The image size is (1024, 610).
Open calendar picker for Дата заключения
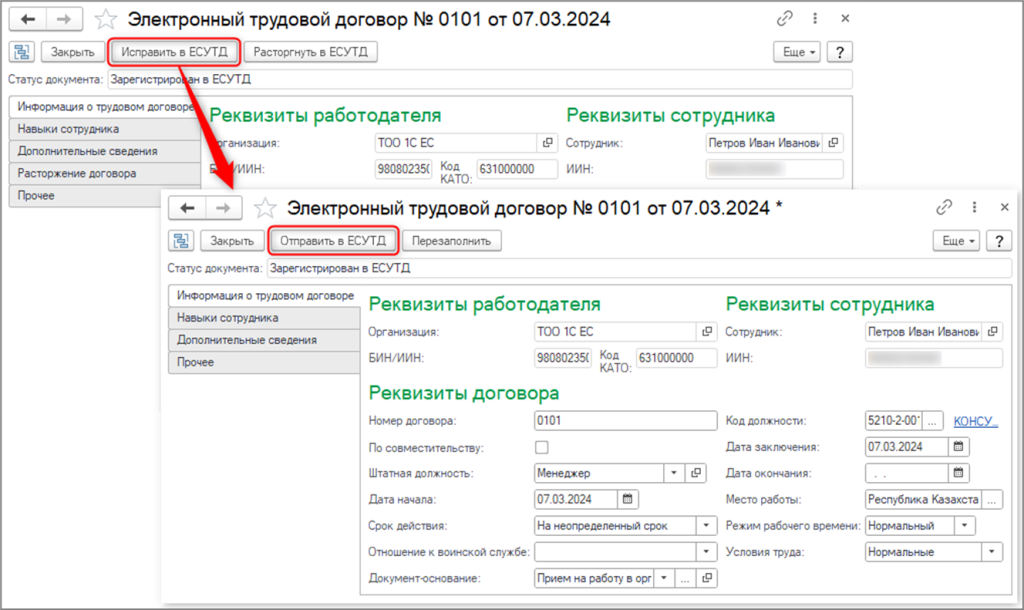[x=958, y=447]
